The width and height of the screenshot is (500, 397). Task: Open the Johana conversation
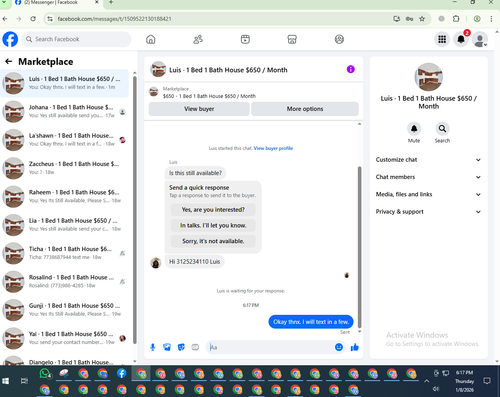[x=64, y=112]
